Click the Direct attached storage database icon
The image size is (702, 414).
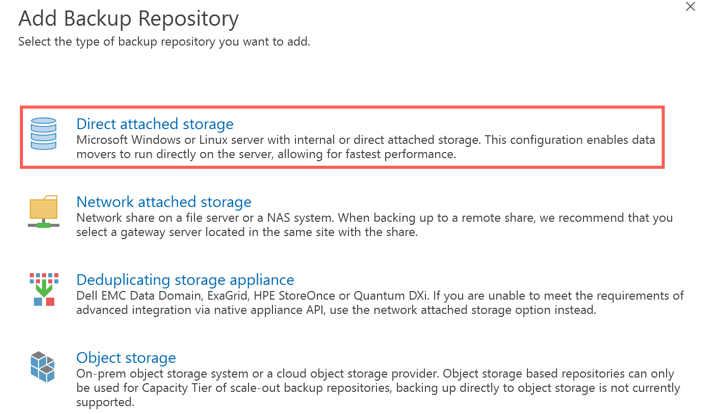pyautogui.click(x=43, y=134)
